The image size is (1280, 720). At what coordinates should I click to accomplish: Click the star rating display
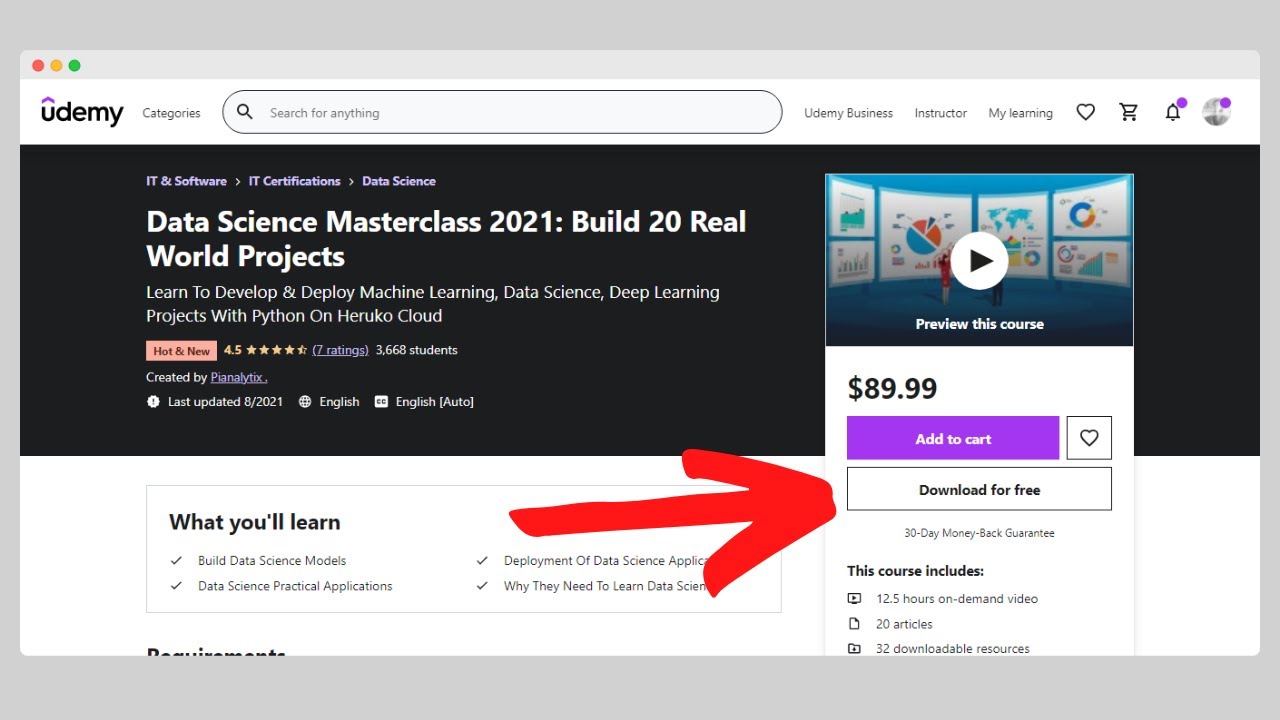coord(277,350)
